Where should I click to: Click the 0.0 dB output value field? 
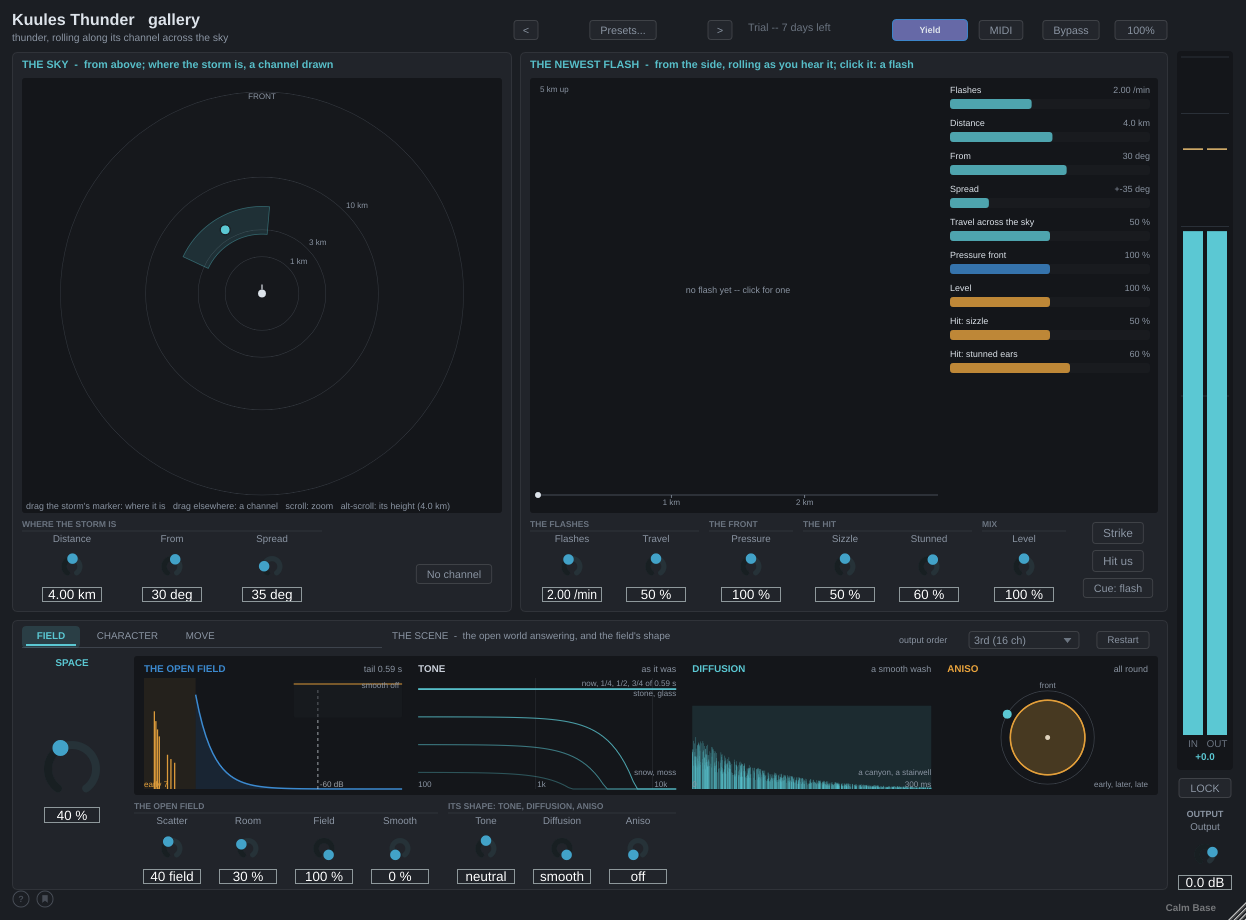click(1205, 882)
